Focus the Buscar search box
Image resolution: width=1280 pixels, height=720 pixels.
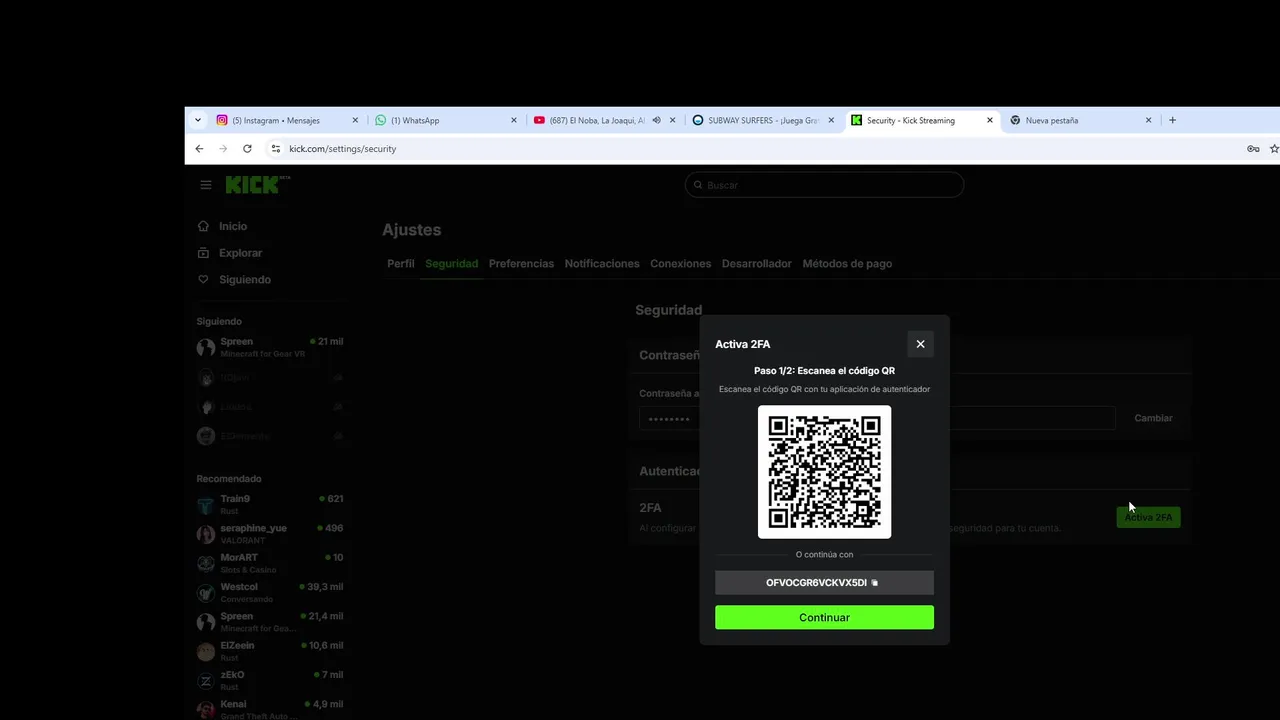pos(824,185)
